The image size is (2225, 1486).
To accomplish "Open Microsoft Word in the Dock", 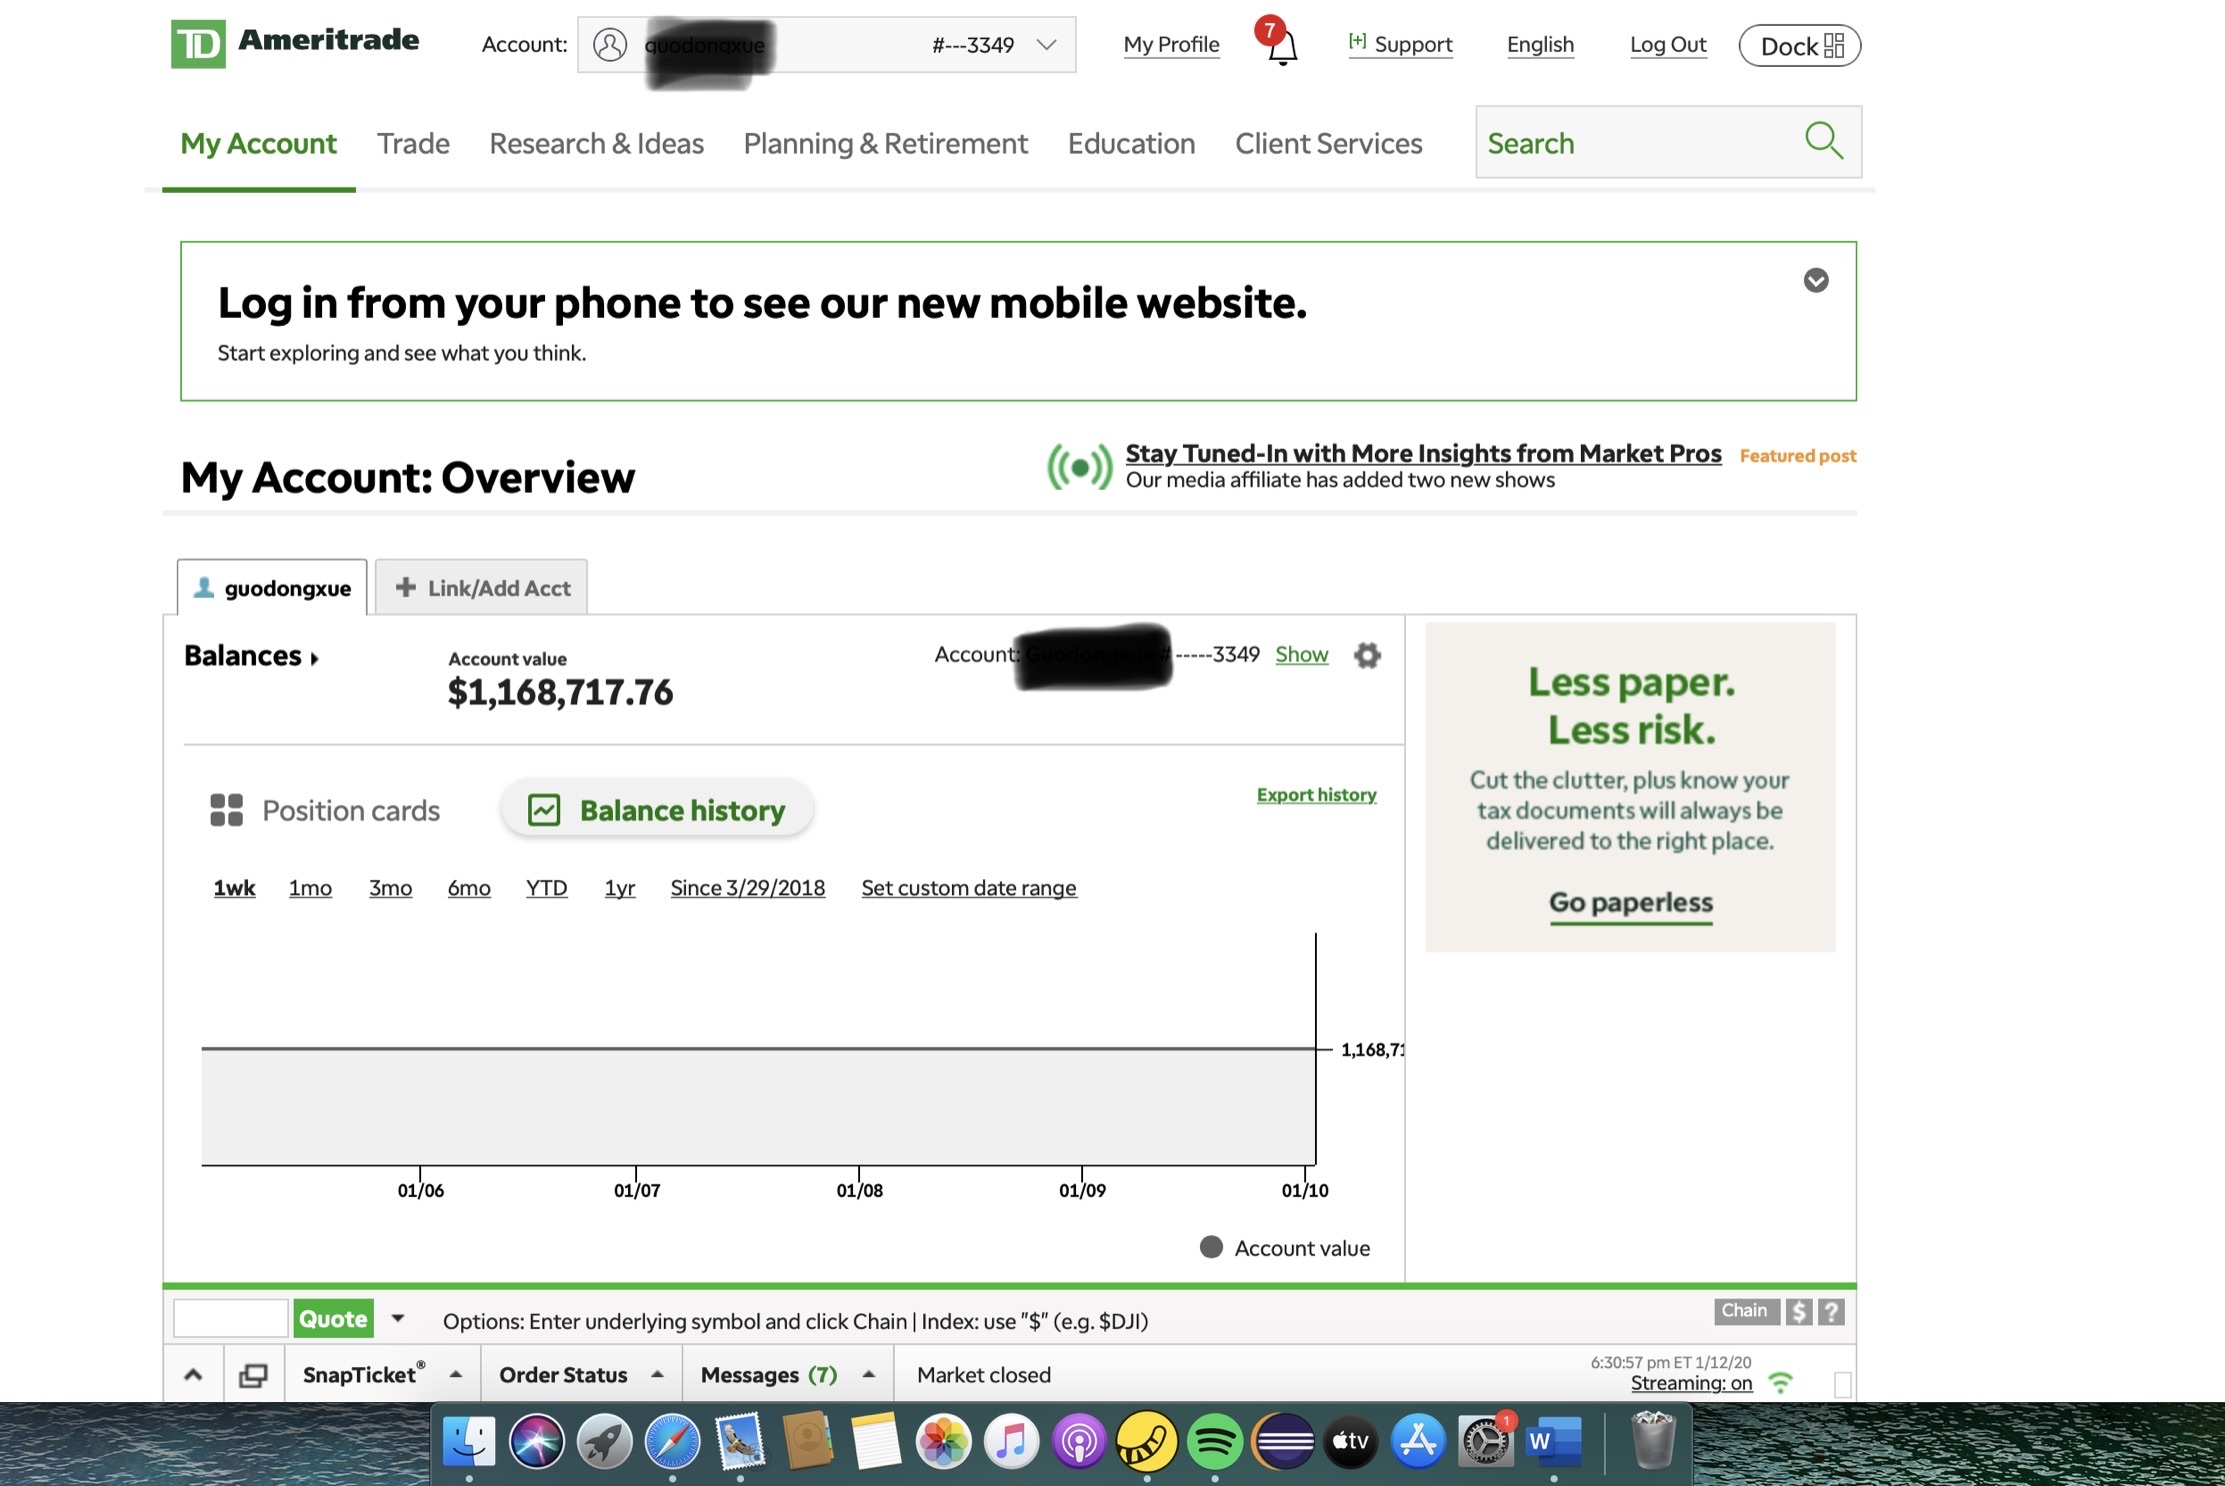I will point(1554,1442).
